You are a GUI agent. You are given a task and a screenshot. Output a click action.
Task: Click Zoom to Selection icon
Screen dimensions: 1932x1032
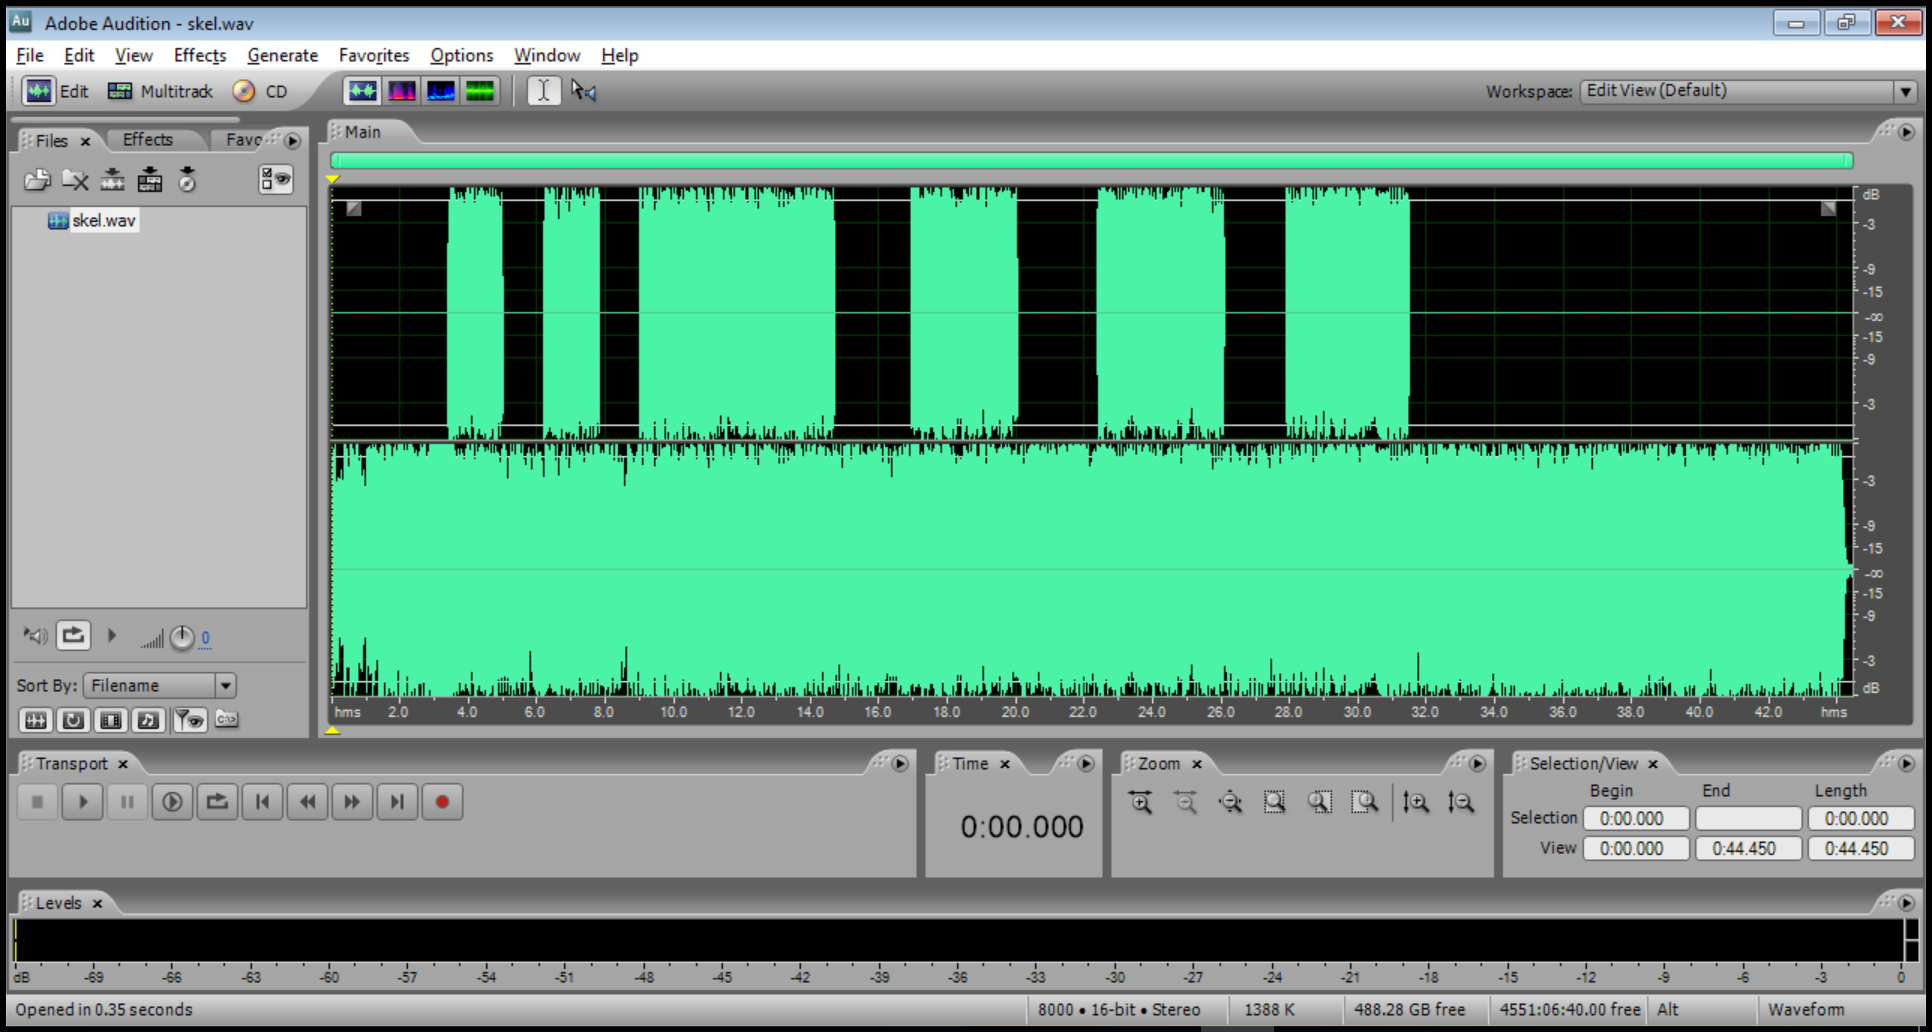(x=1275, y=802)
